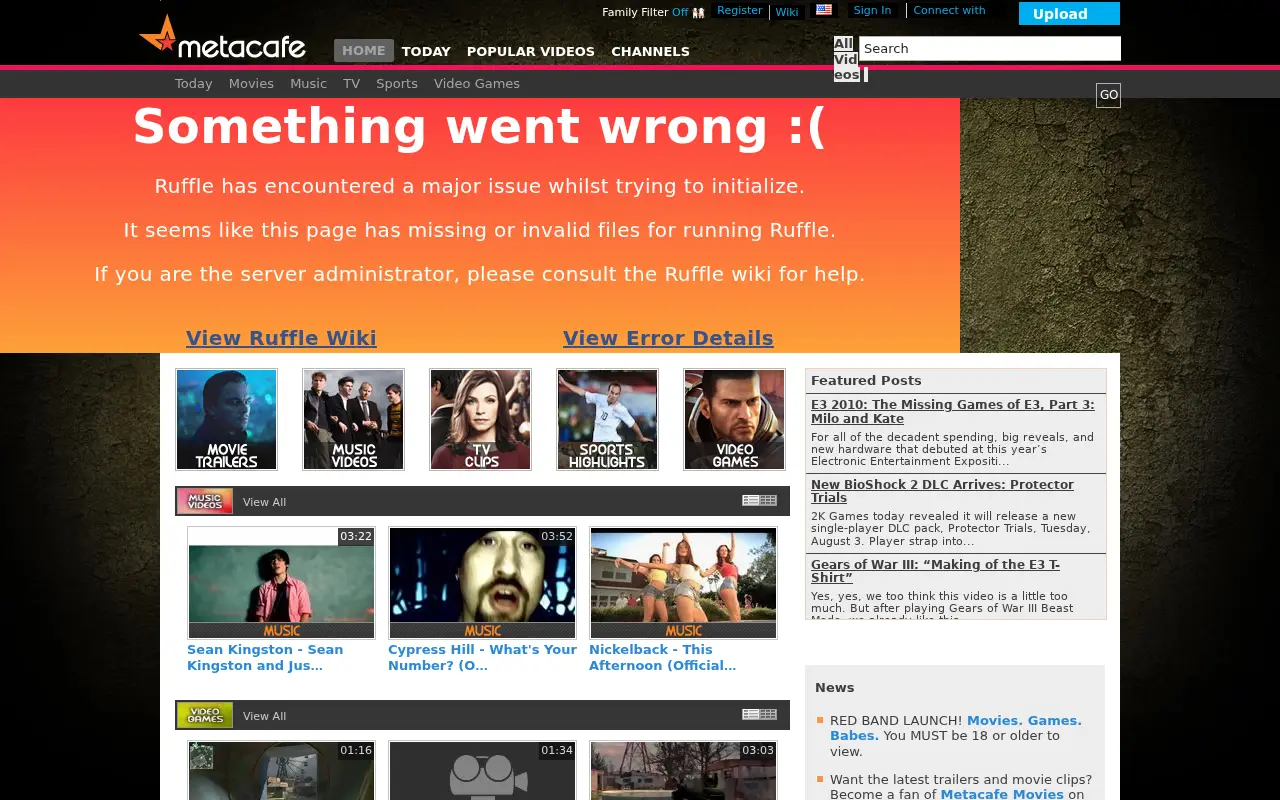Open the E3 2010 Missing Games post
The image size is (1280, 800).
coord(952,412)
